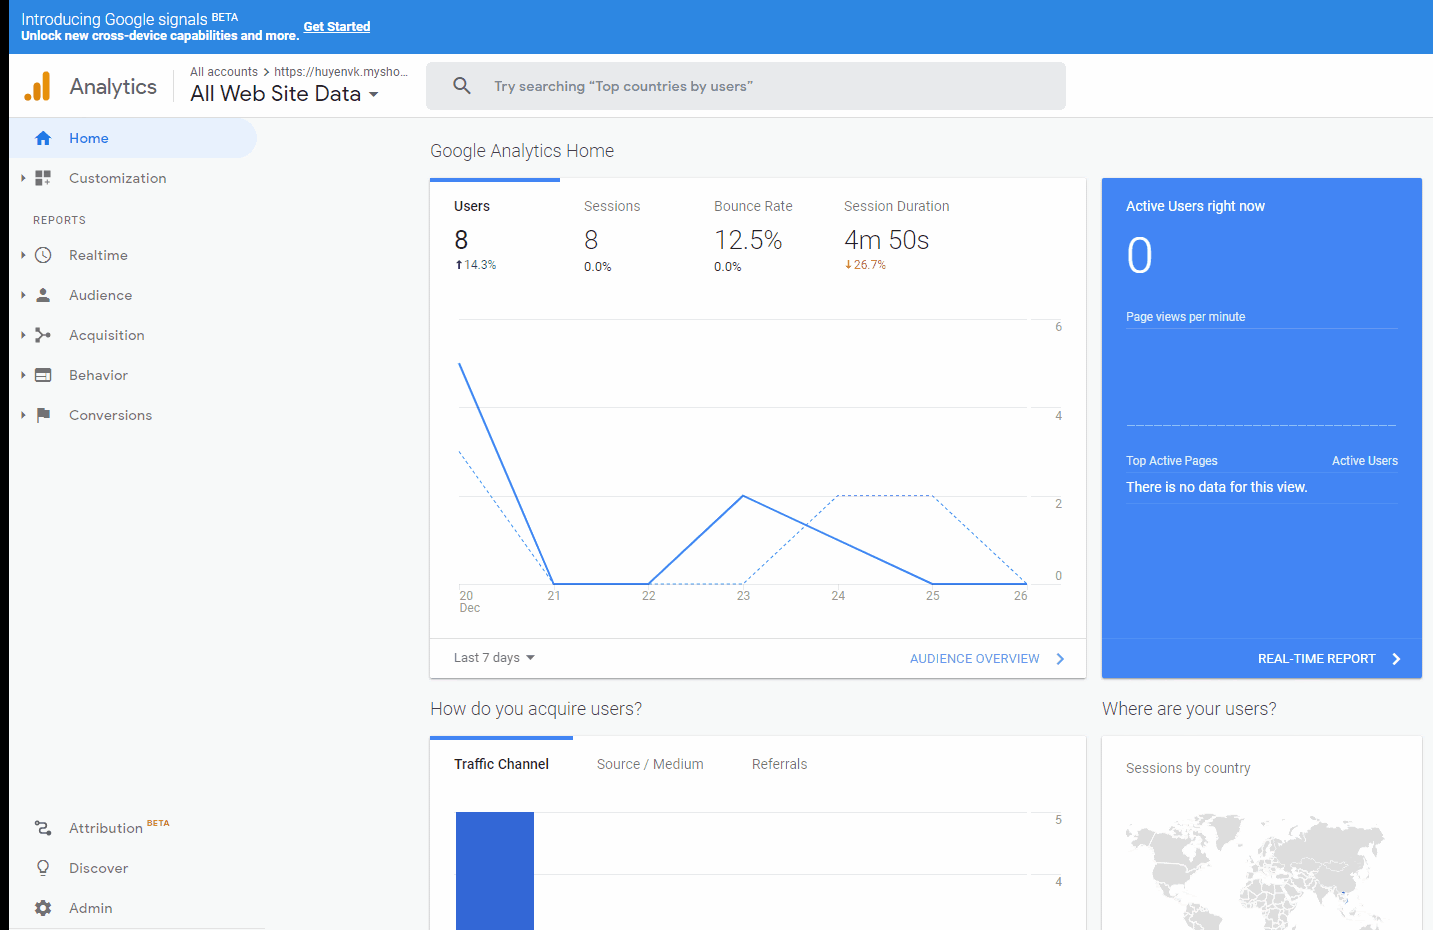Image resolution: width=1433 pixels, height=930 pixels.
Task: Click the Discover lightbulb icon
Action: pyautogui.click(x=43, y=868)
